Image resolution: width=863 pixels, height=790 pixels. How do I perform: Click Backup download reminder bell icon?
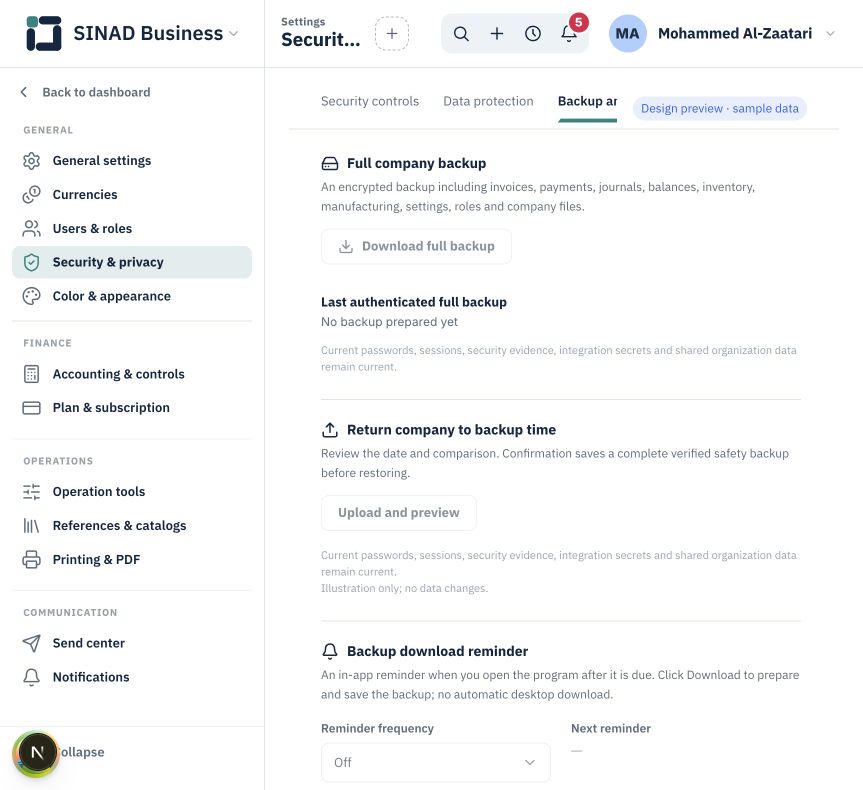(330, 651)
